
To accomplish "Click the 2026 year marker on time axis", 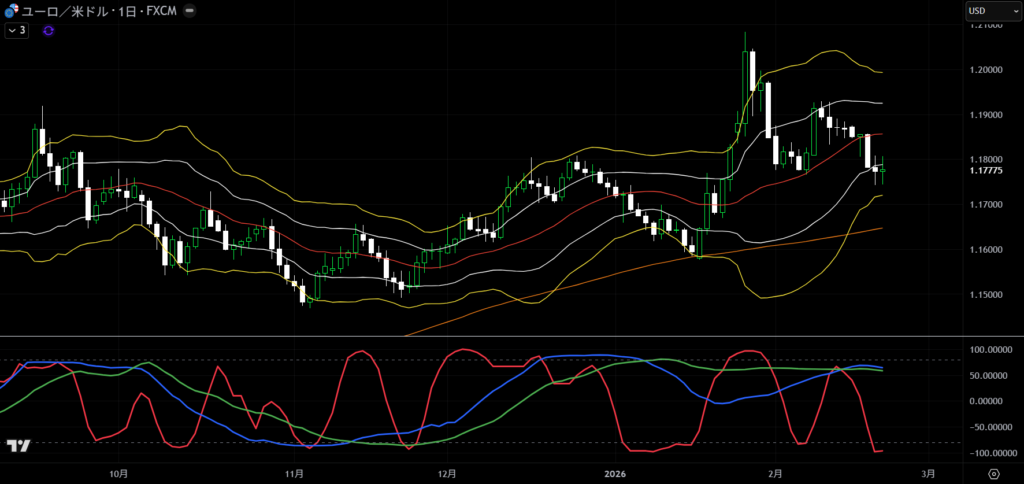I will pyautogui.click(x=615, y=473).
